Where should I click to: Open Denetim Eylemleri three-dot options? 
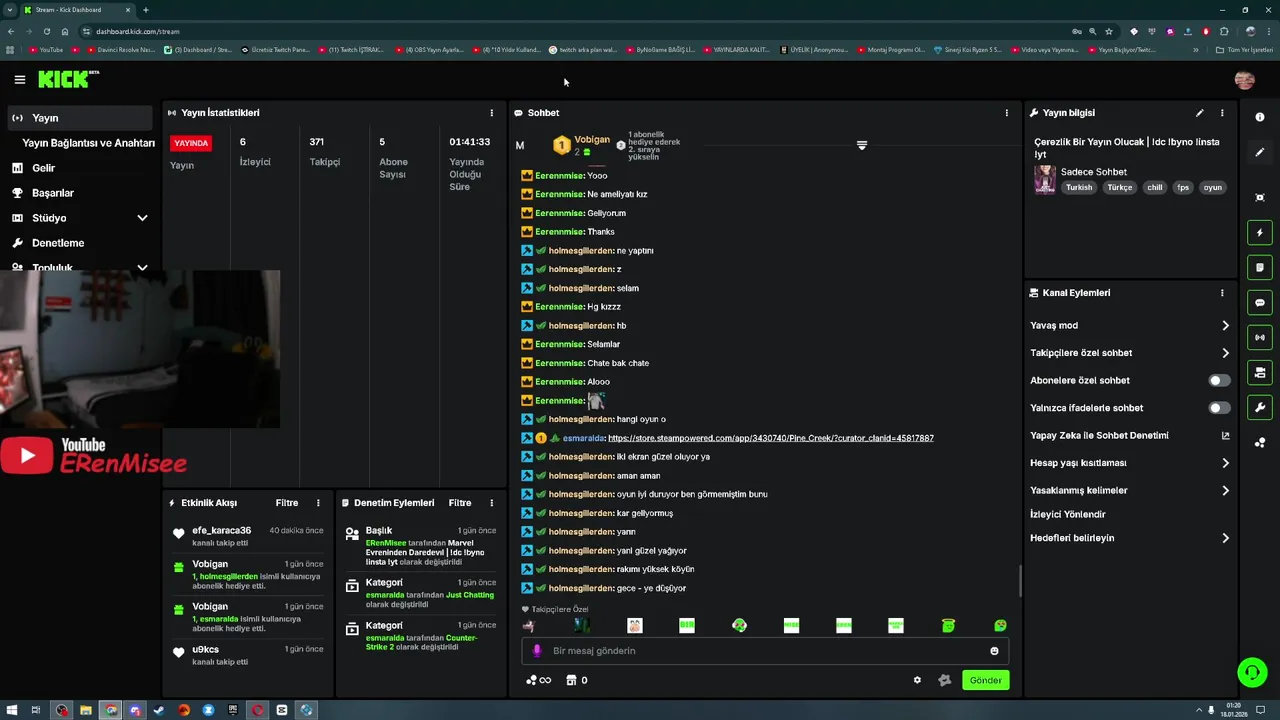[x=491, y=503]
